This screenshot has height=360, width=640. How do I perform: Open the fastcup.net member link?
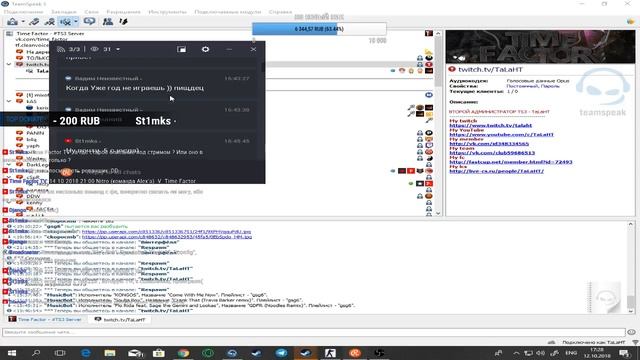[511, 162]
